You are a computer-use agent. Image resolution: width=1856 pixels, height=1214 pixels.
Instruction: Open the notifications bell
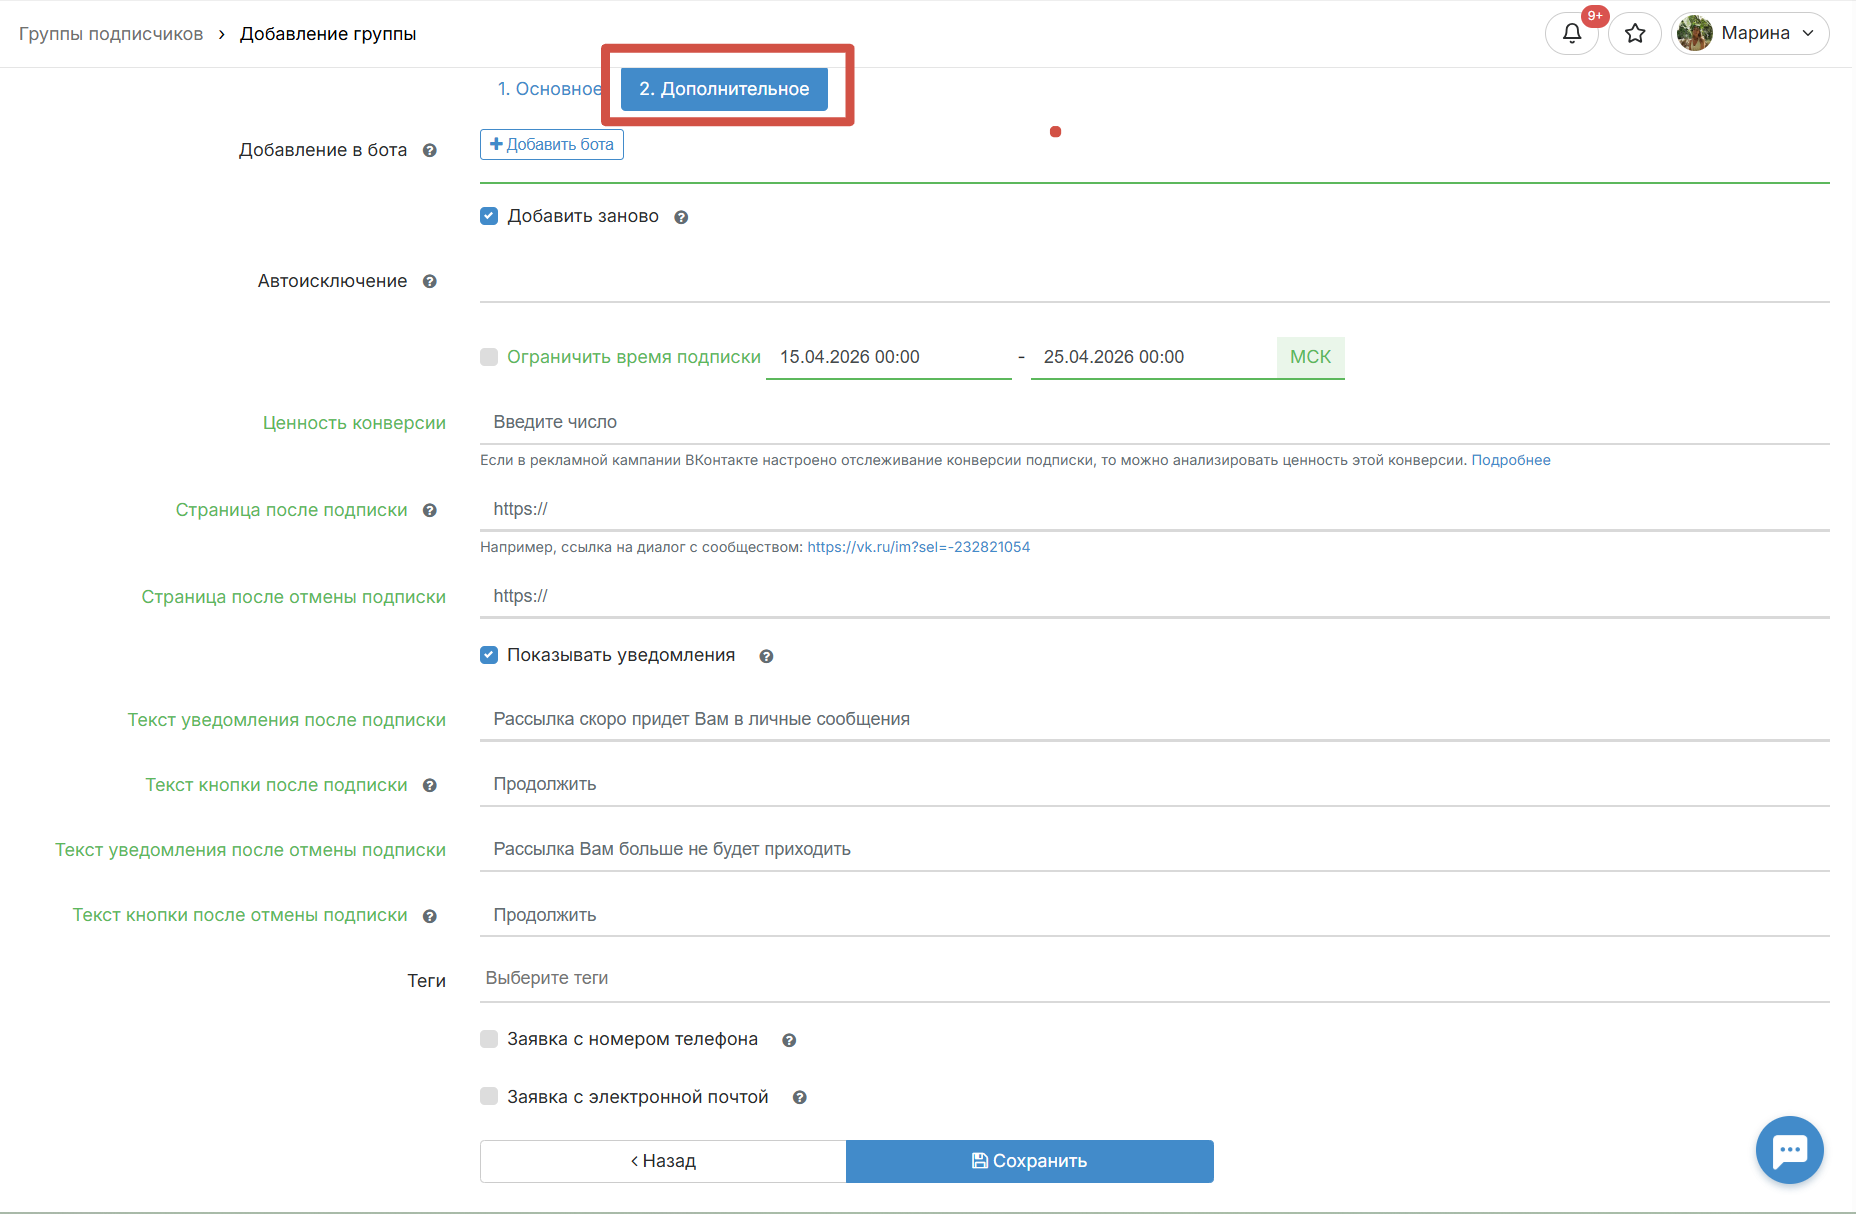click(x=1571, y=34)
